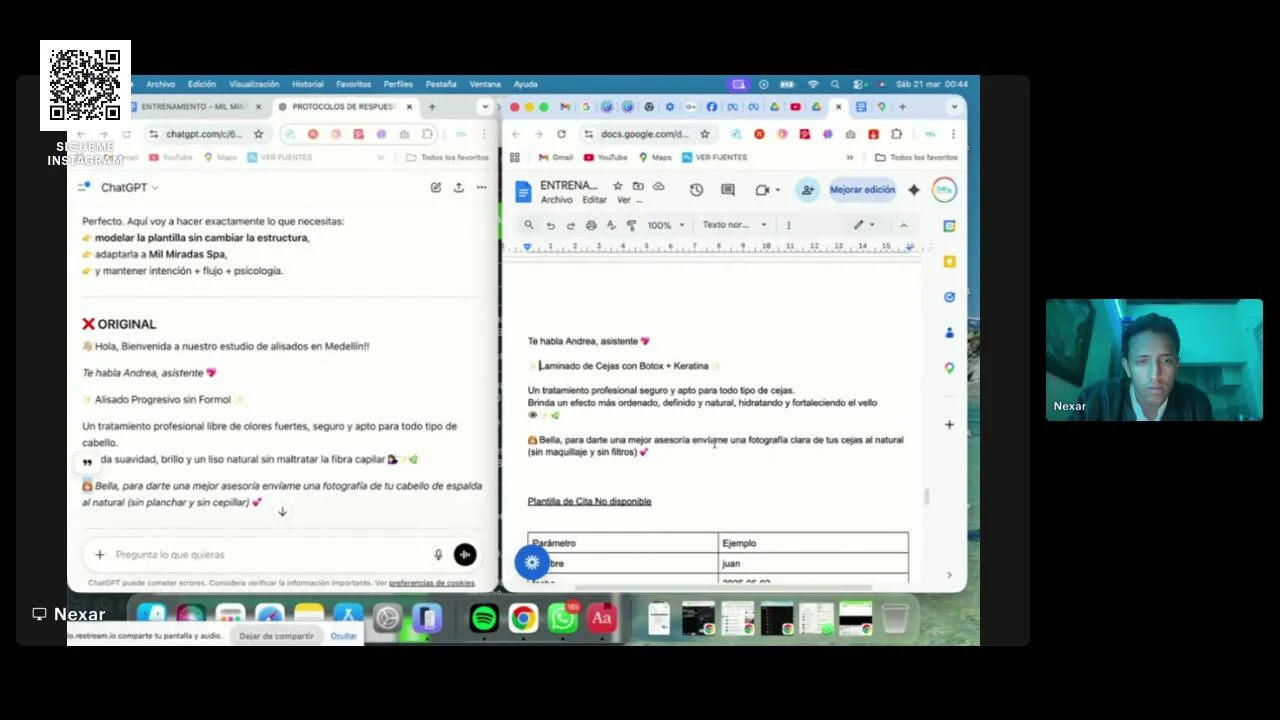Expand the tab list in Docs window
This screenshot has height=720, width=1280.
[954, 106]
